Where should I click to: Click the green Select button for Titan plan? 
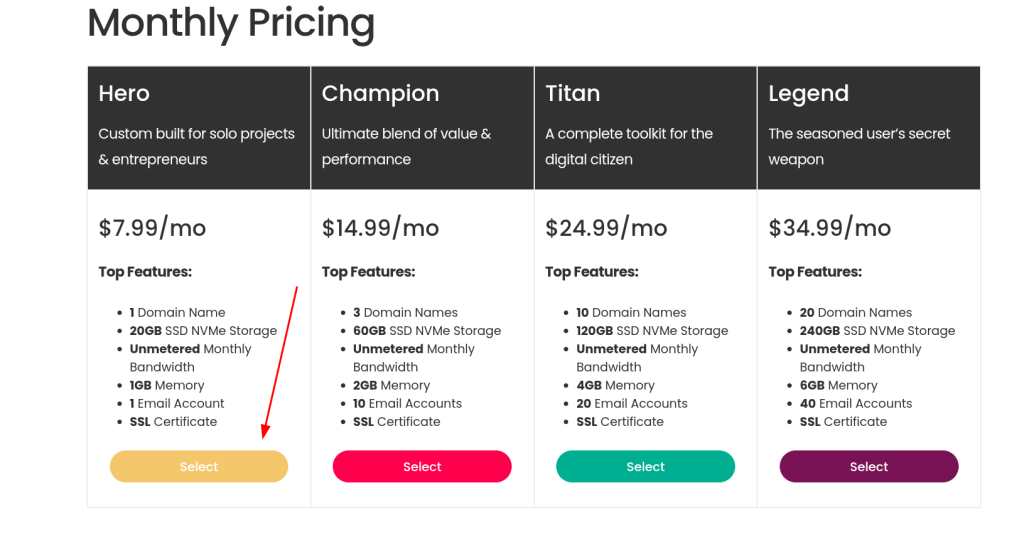[645, 466]
